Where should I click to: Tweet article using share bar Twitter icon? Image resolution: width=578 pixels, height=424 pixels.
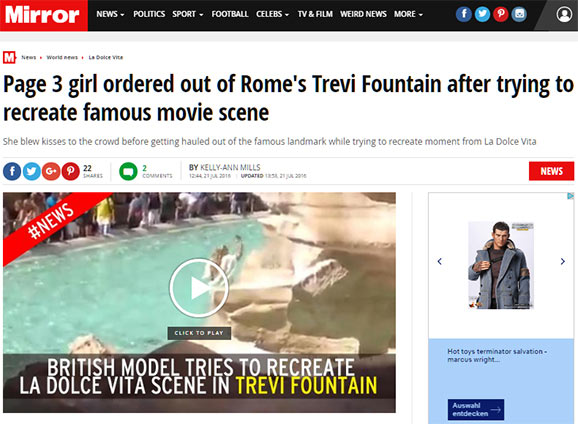(x=32, y=171)
